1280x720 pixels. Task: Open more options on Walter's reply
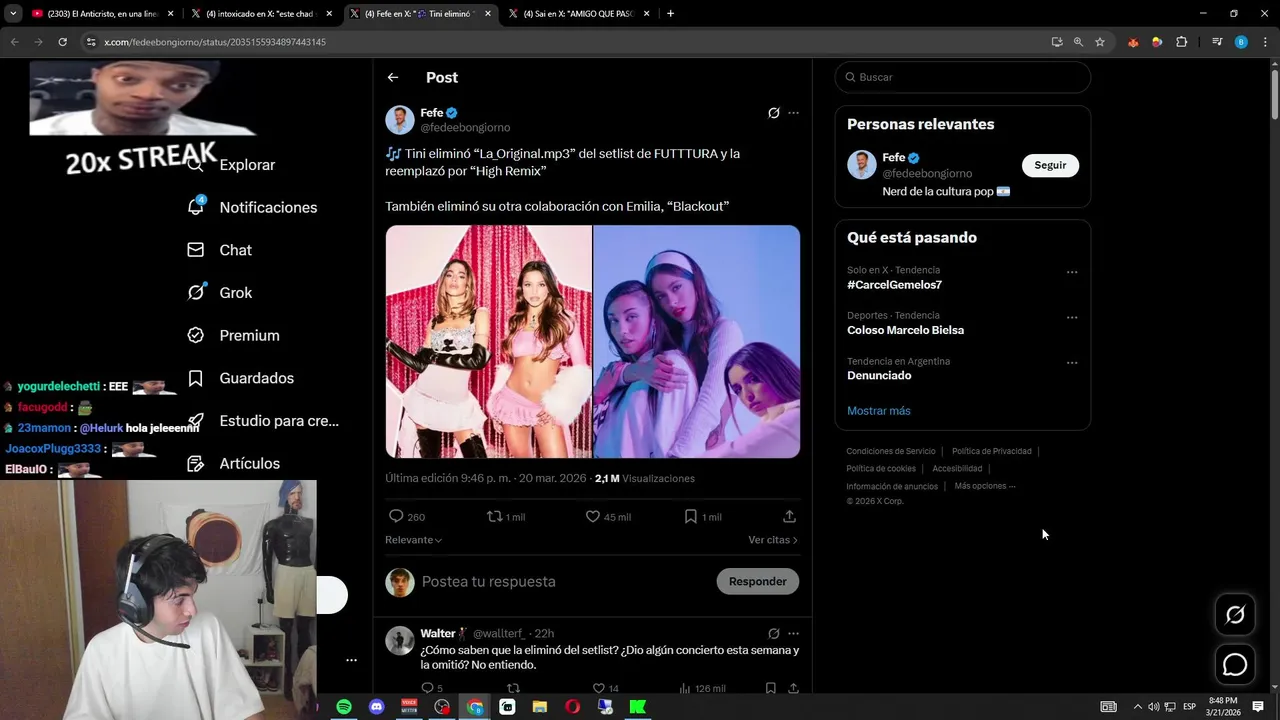point(793,633)
